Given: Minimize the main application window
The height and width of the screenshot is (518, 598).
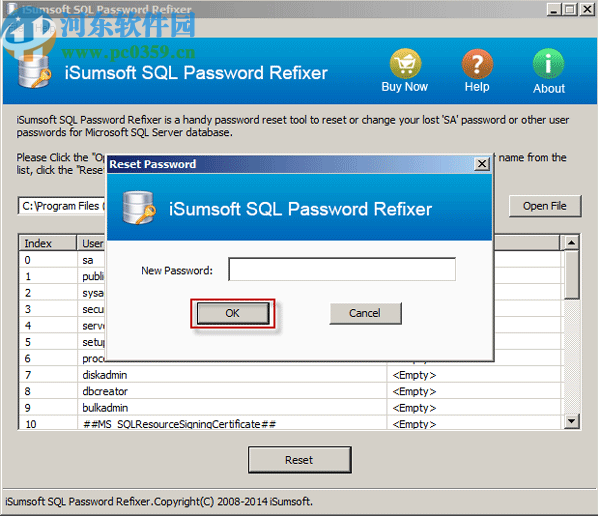Looking at the screenshot, I should click(553, 10).
